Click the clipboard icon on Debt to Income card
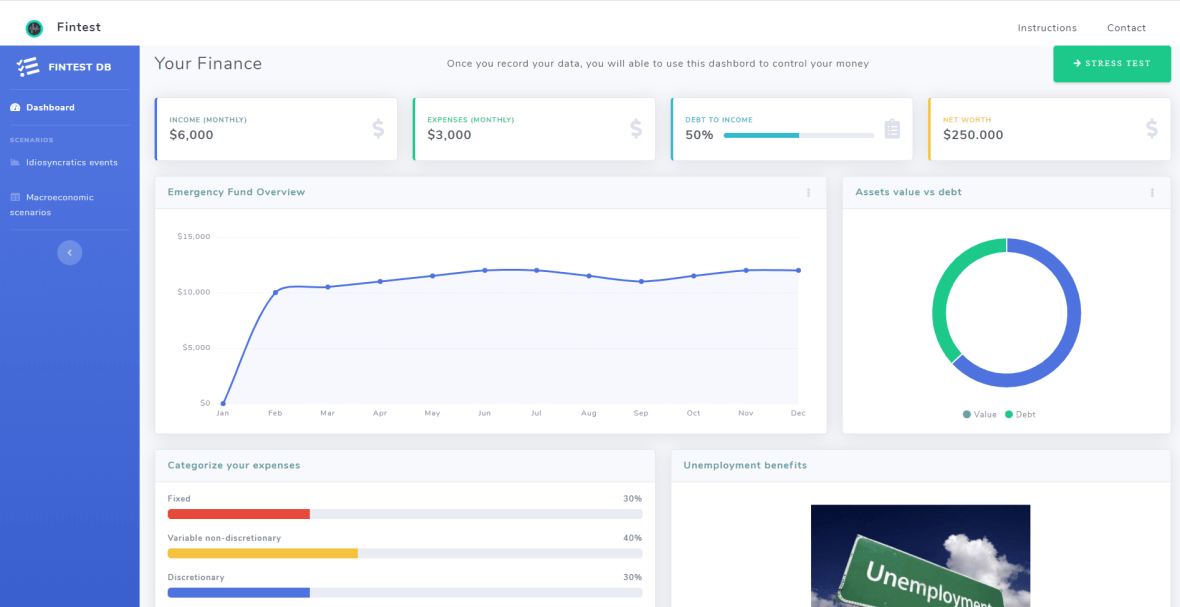1180x607 pixels. (x=892, y=129)
